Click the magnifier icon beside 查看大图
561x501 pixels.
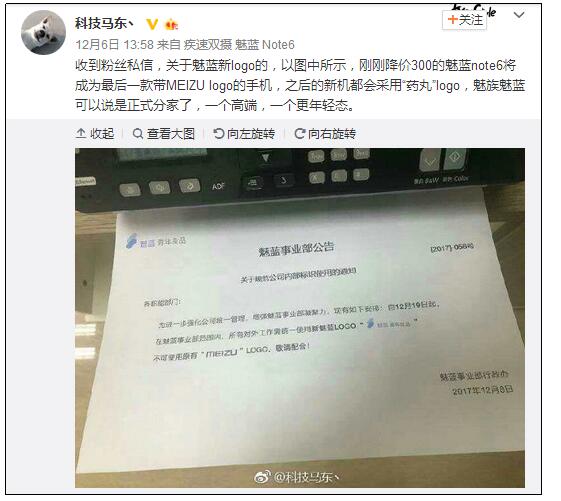(x=138, y=134)
